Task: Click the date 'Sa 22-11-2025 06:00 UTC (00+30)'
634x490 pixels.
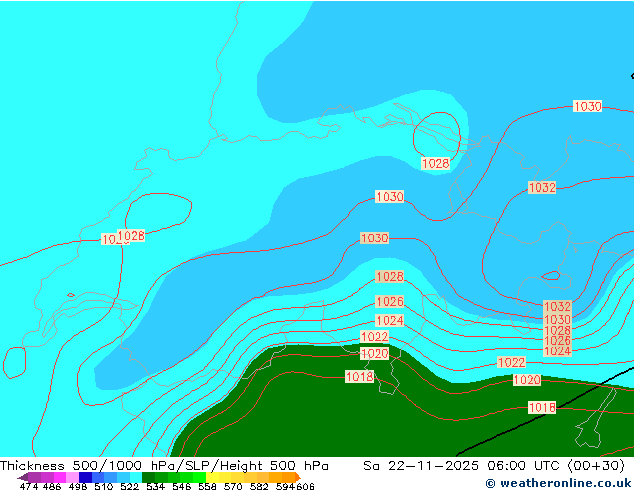Action: [494, 466]
